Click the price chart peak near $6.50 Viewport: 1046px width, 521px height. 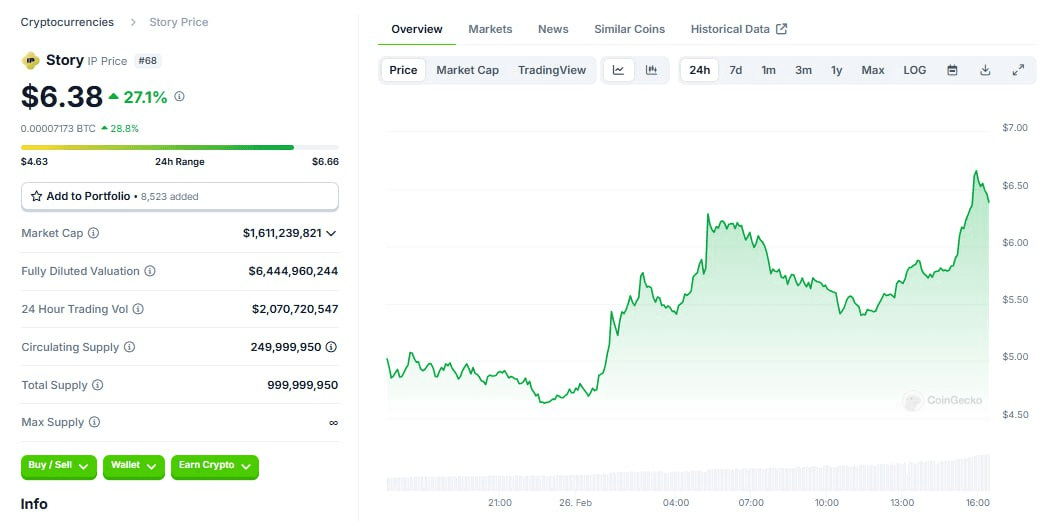point(976,172)
